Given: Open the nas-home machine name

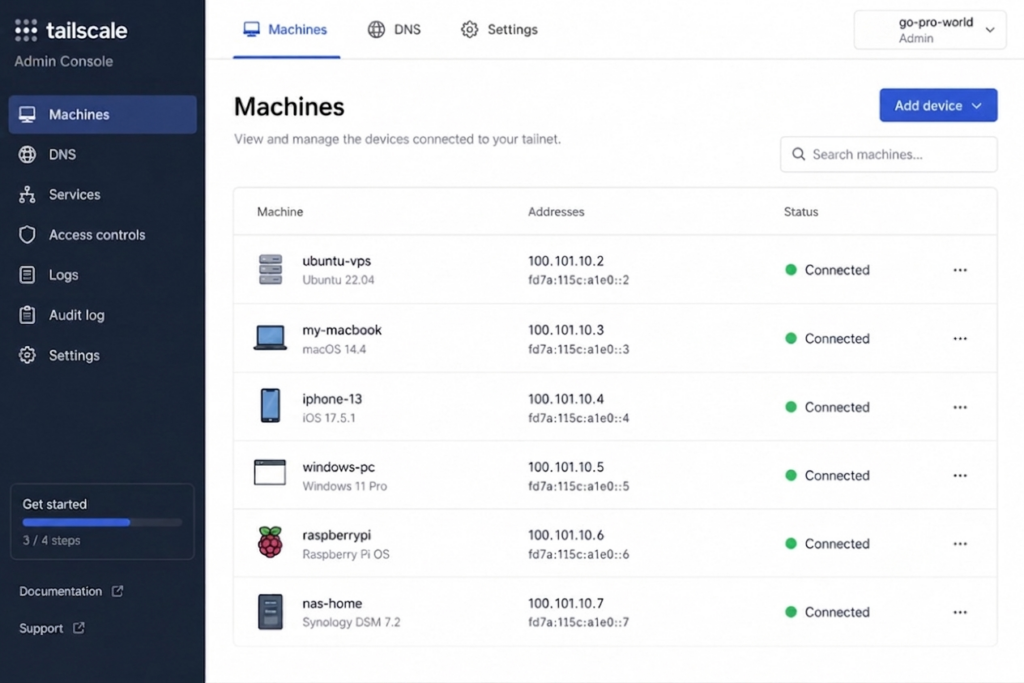Looking at the screenshot, I should 332,603.
